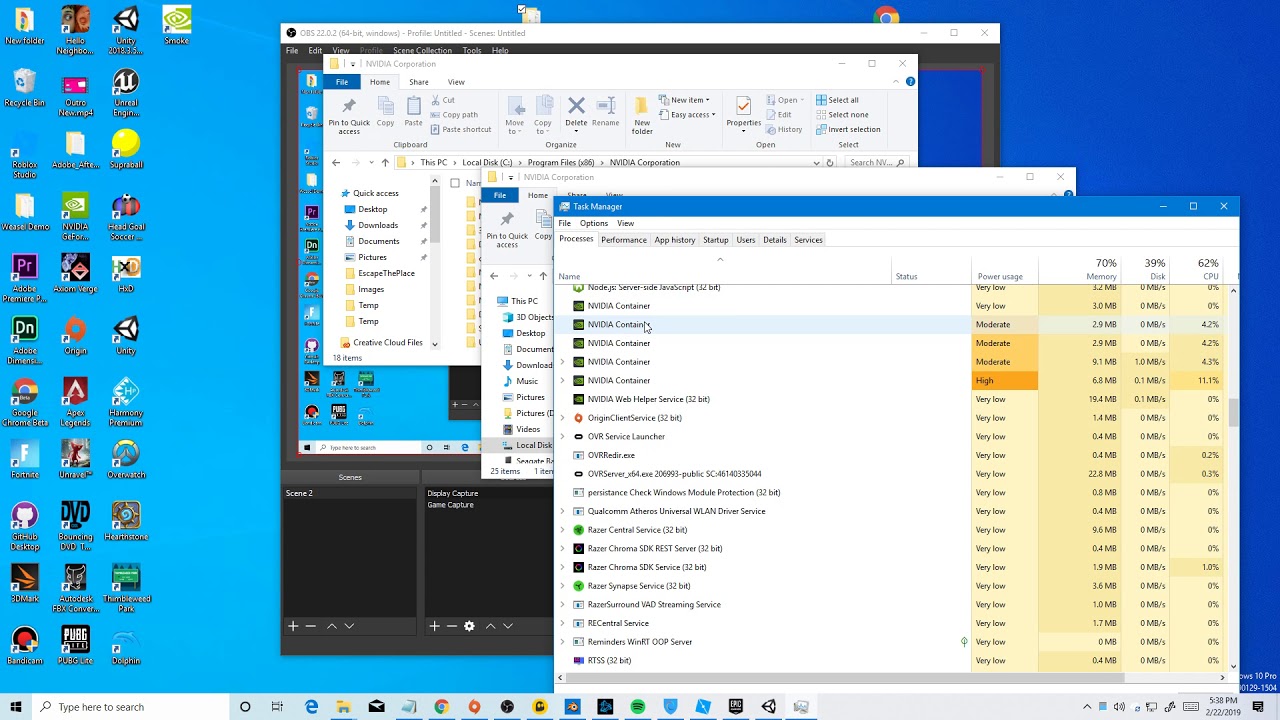Viewport: 1280px width, 720px height.
Task: Click the Explorer search box
Action: pyautogui.click(x=877, y=163)
